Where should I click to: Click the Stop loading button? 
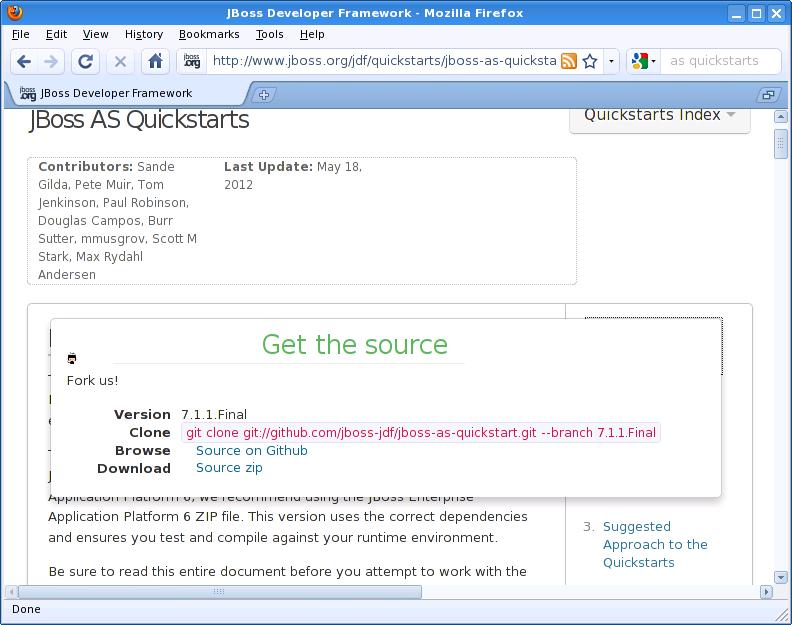point(120,62)
